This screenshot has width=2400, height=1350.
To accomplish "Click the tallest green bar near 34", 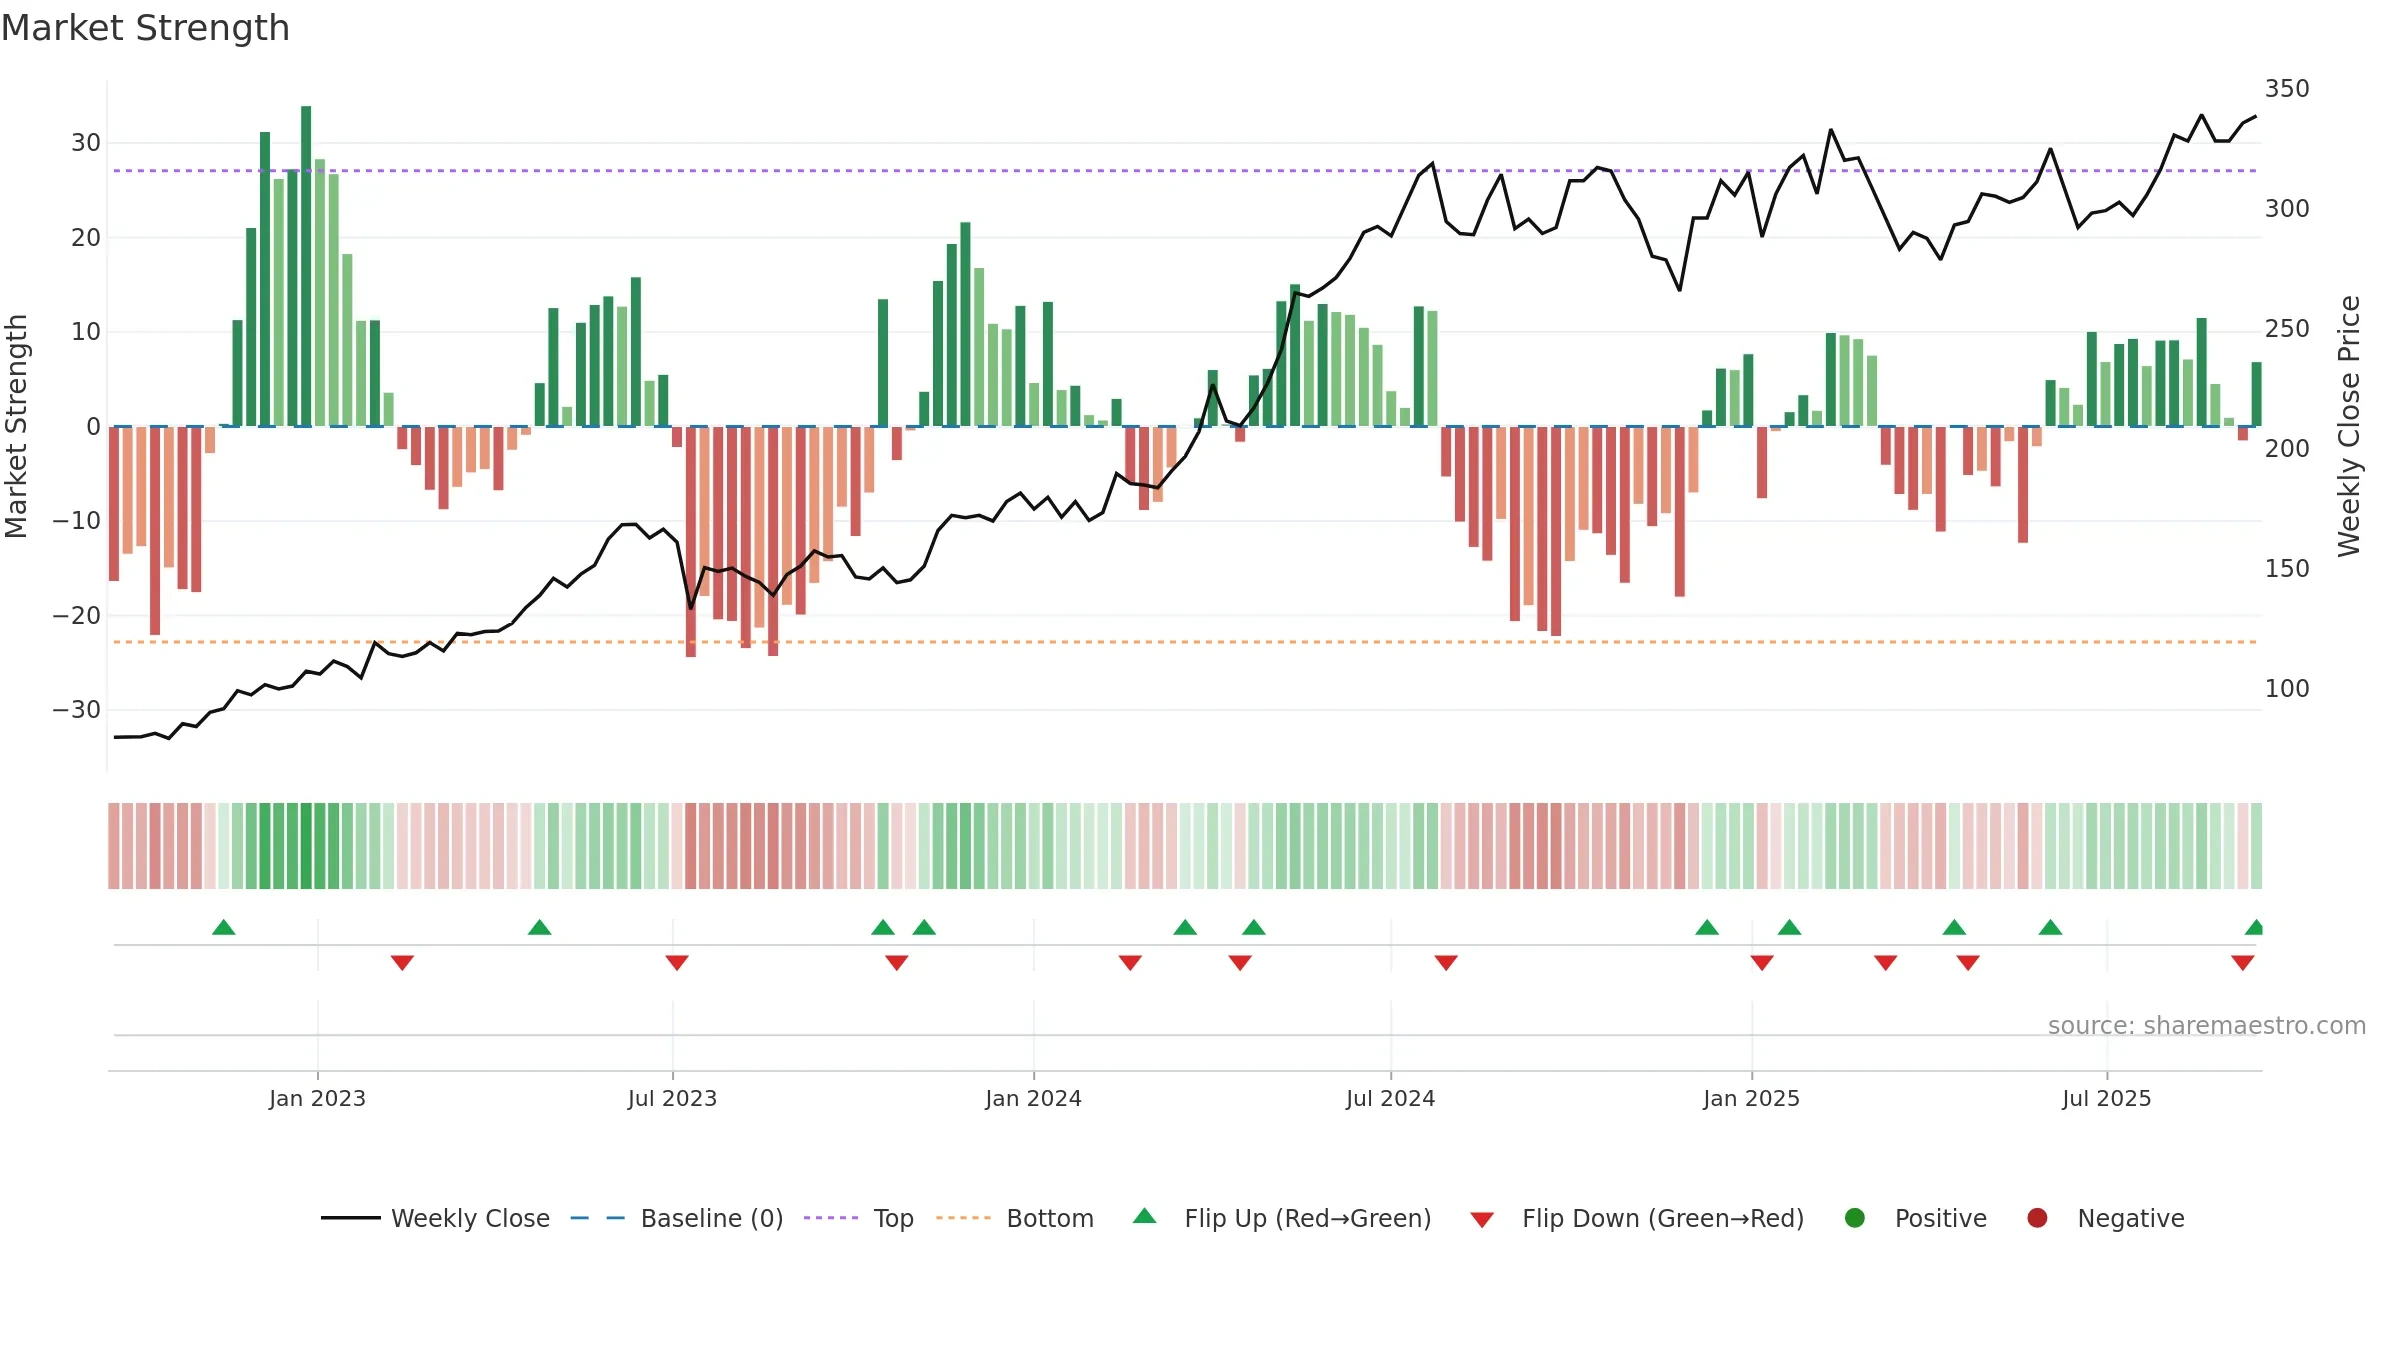I will 306,266.
